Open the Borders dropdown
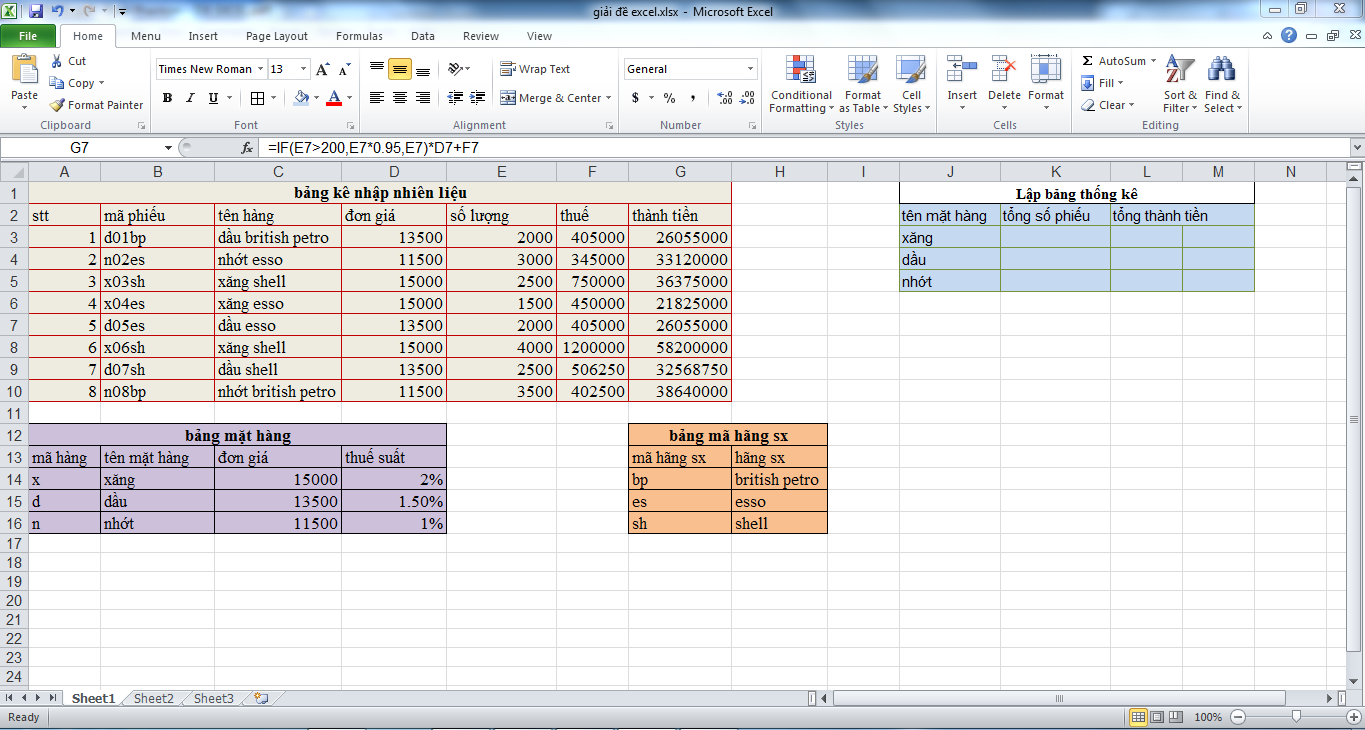1365x730 pixels. tap(272, 98)
